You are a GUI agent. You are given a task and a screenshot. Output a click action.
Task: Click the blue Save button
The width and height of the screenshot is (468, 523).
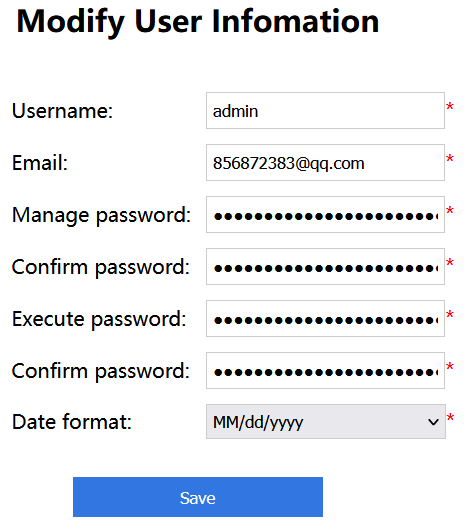tap(198, 497)
